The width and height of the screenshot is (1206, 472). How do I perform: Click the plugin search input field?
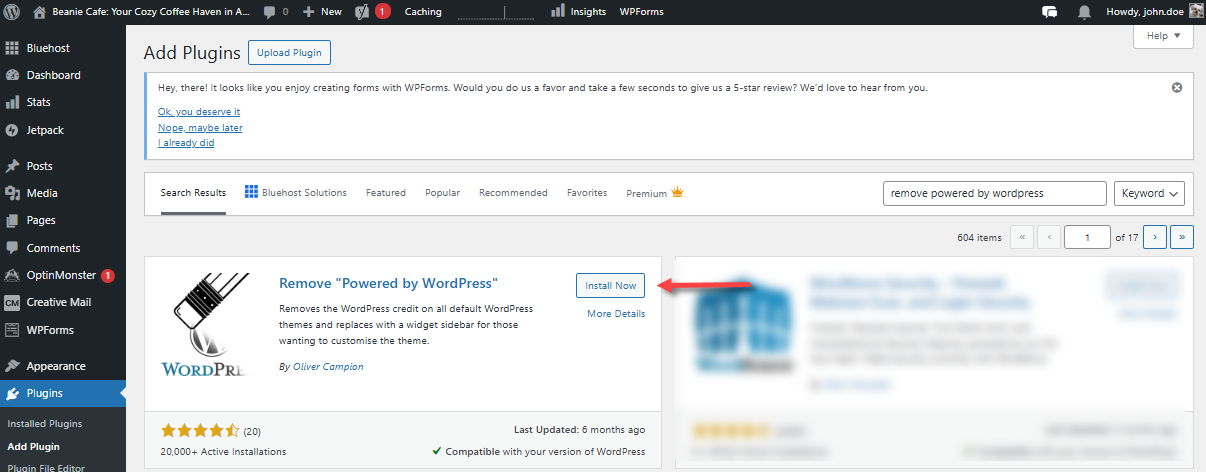point(995,193)
